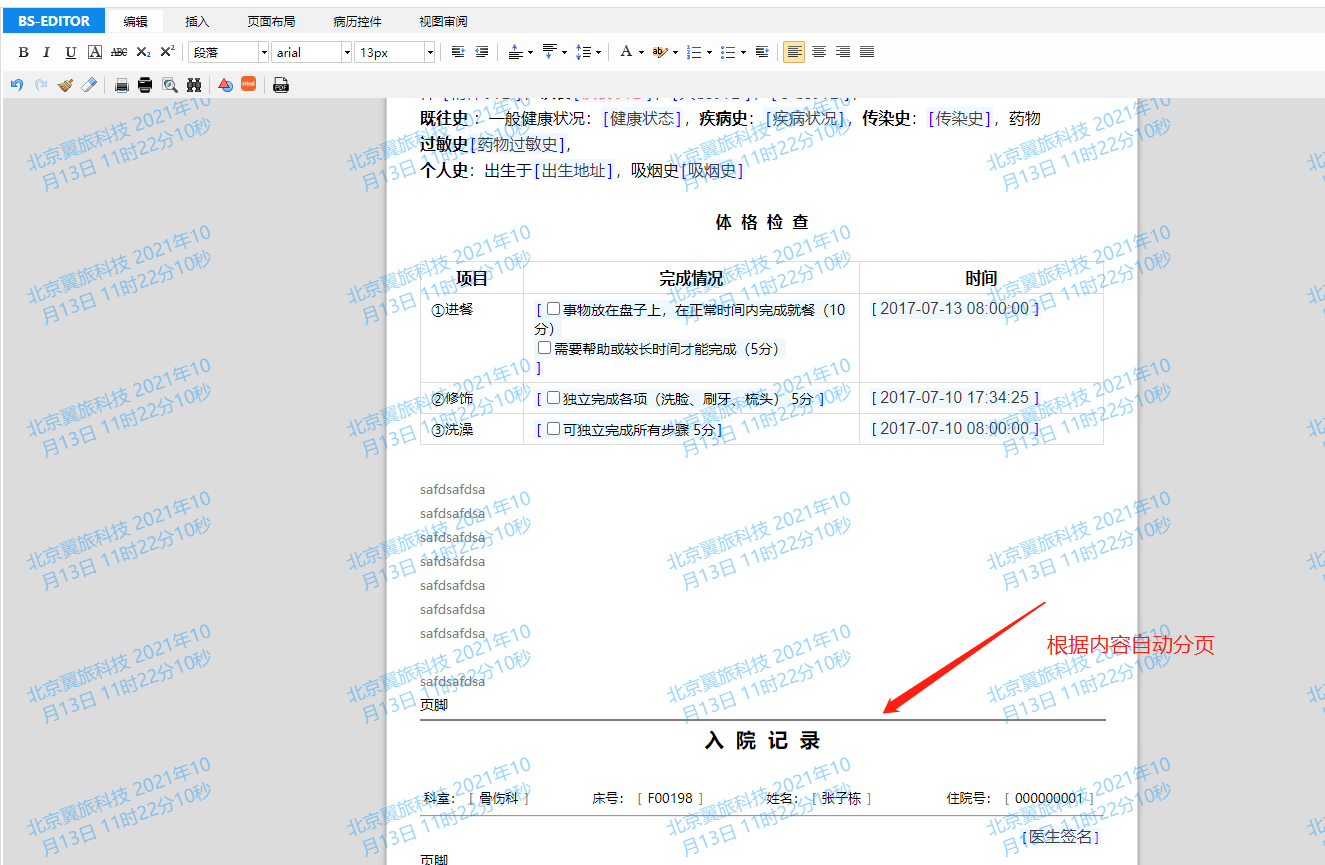
Task: Select the Undo icon
Action: tap(17, 84)
